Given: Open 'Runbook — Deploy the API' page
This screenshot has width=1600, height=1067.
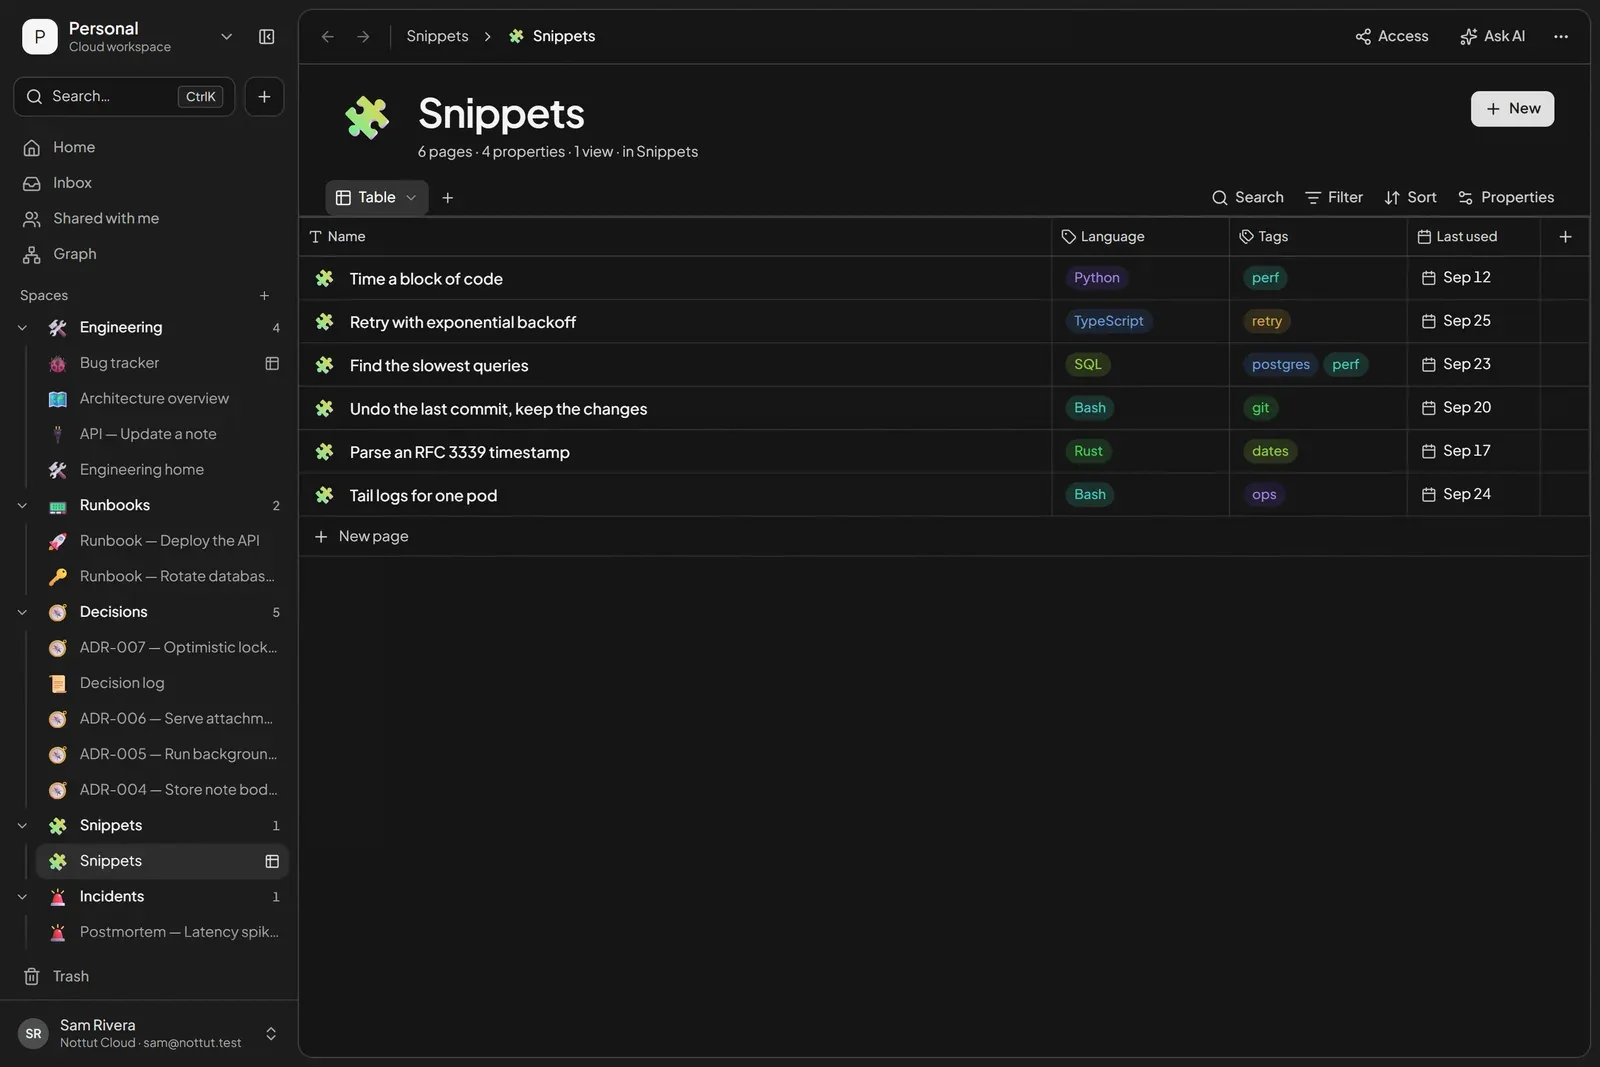Looking at the screenshot, I should (162, 541).
